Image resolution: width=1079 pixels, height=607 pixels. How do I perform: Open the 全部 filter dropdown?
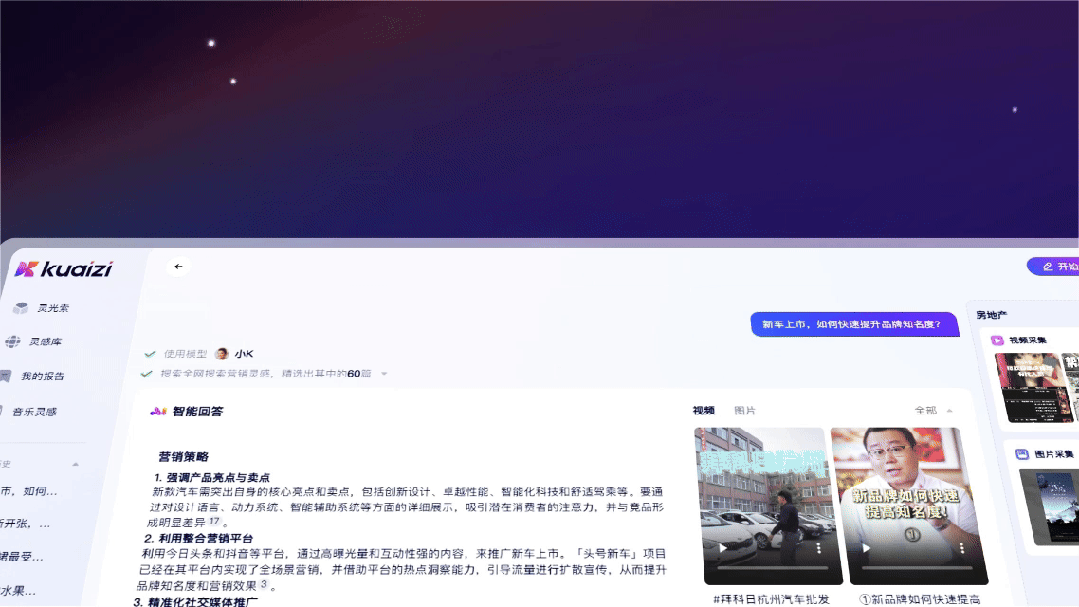[933, 410]
